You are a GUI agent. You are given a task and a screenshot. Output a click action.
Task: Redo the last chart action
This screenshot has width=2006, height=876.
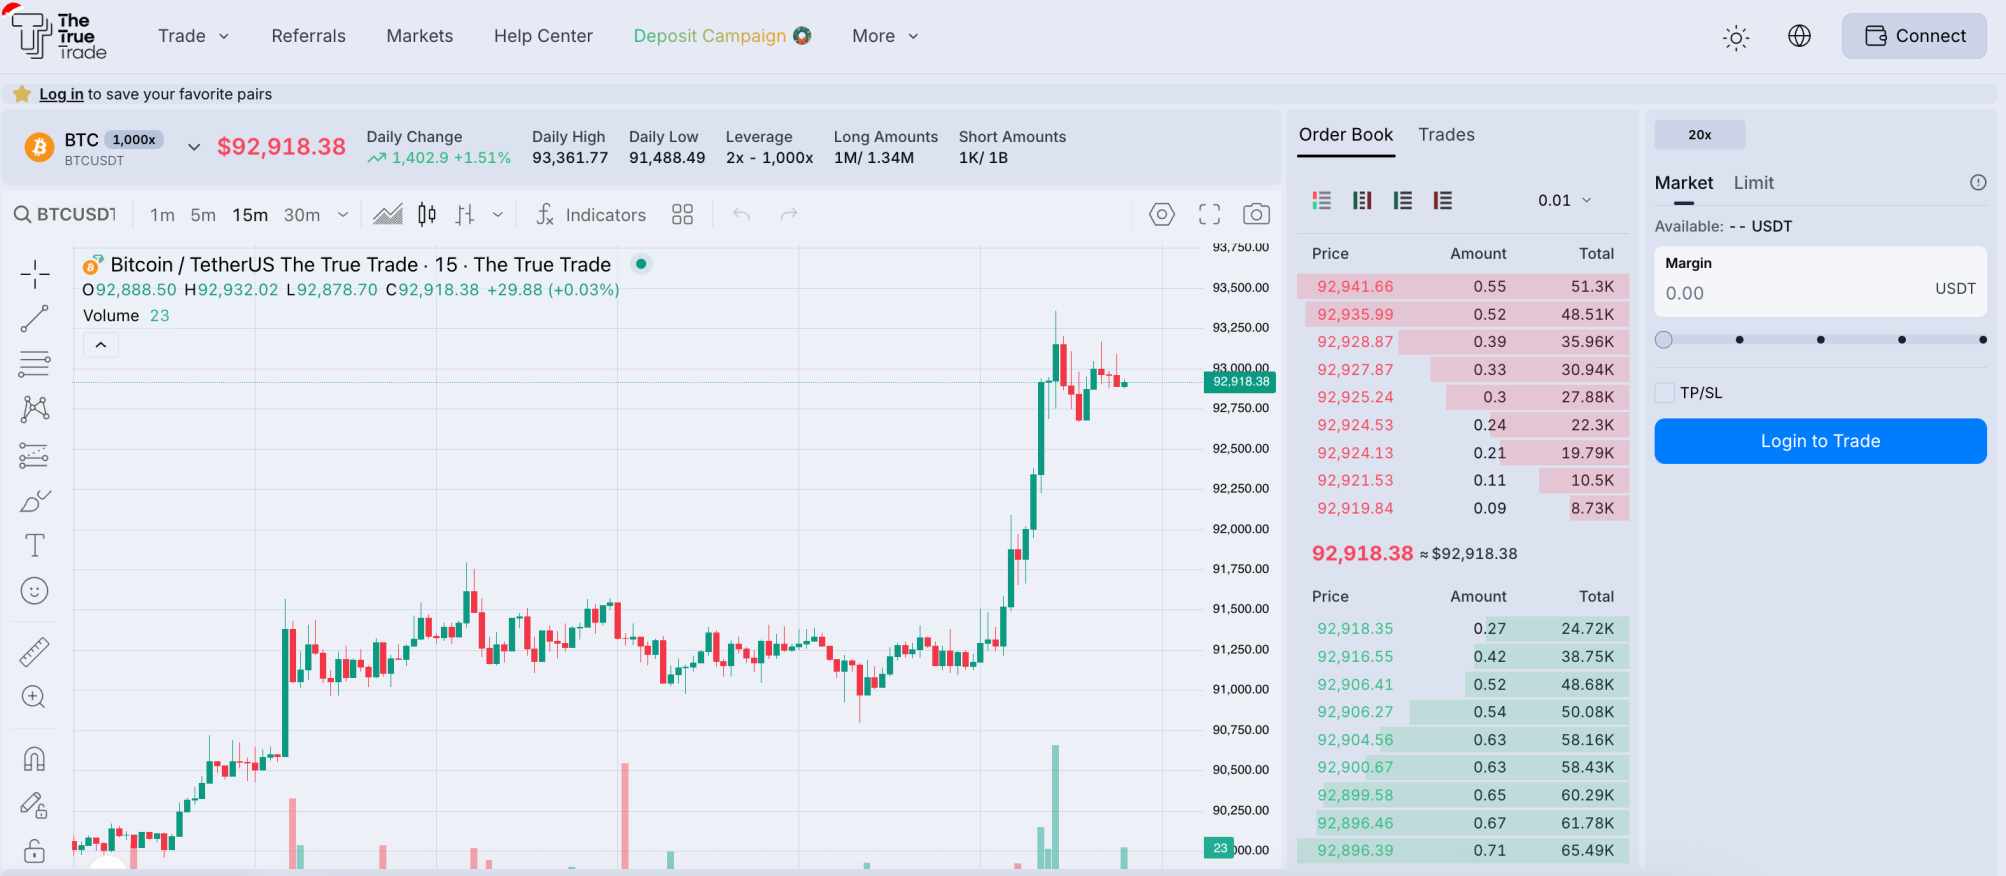789,214
